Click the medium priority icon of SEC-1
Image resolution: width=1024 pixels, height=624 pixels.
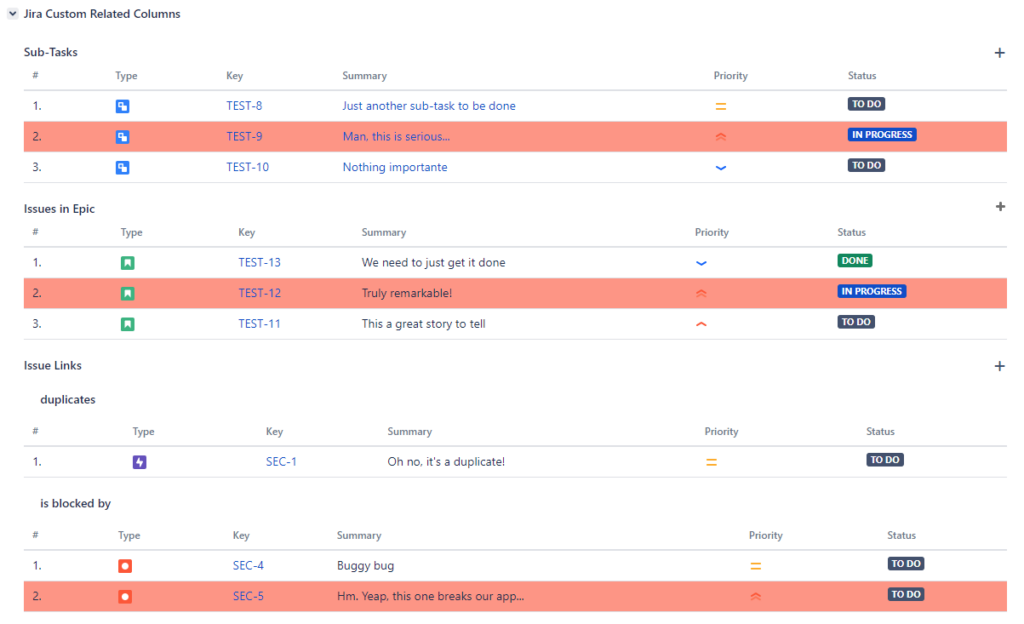tap(711, 462)
